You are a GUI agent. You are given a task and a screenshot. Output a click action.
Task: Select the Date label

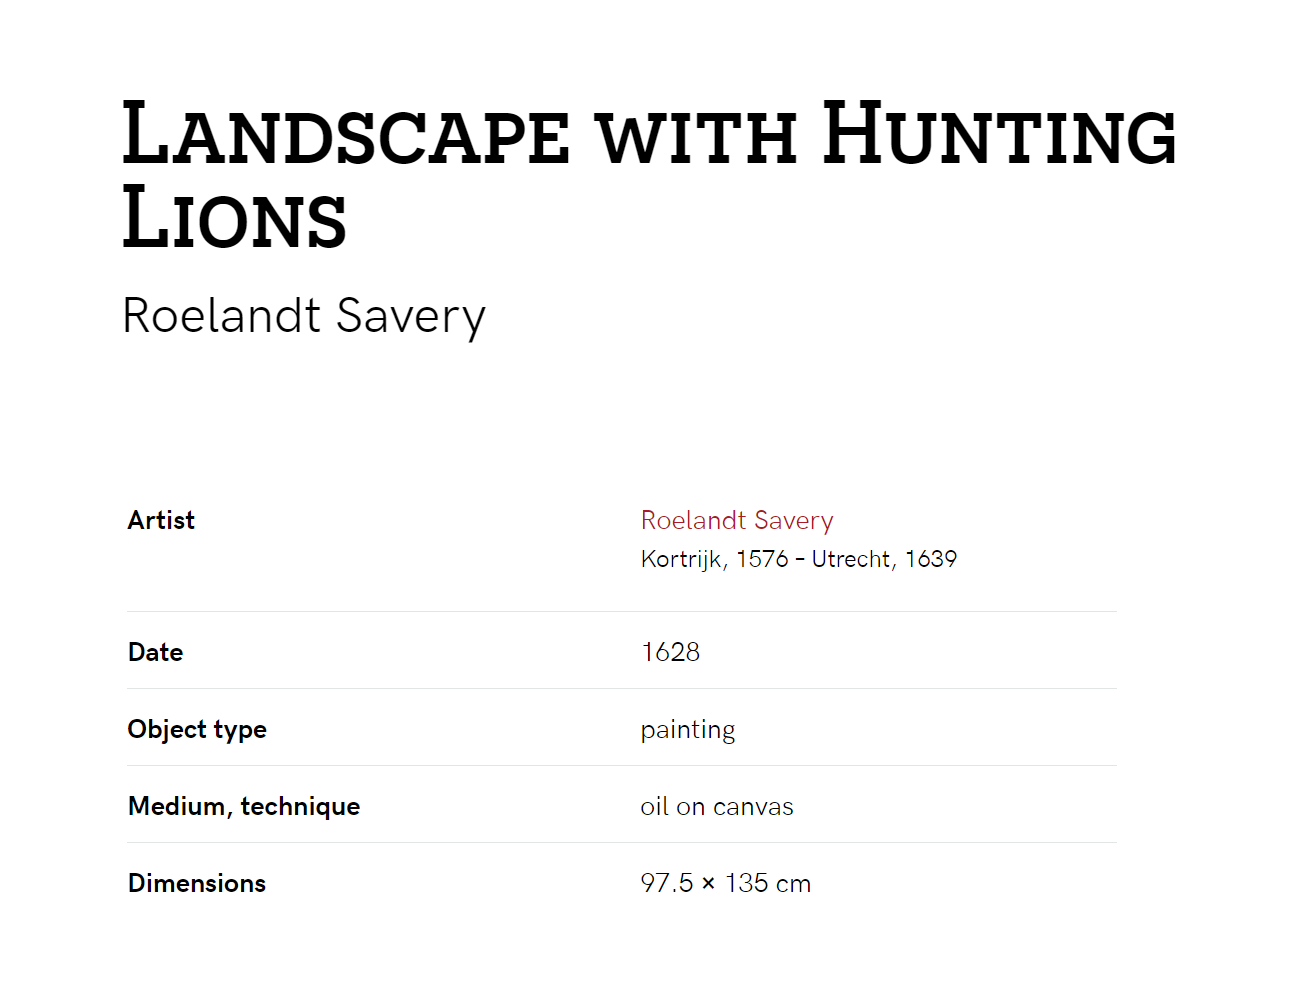156,652
